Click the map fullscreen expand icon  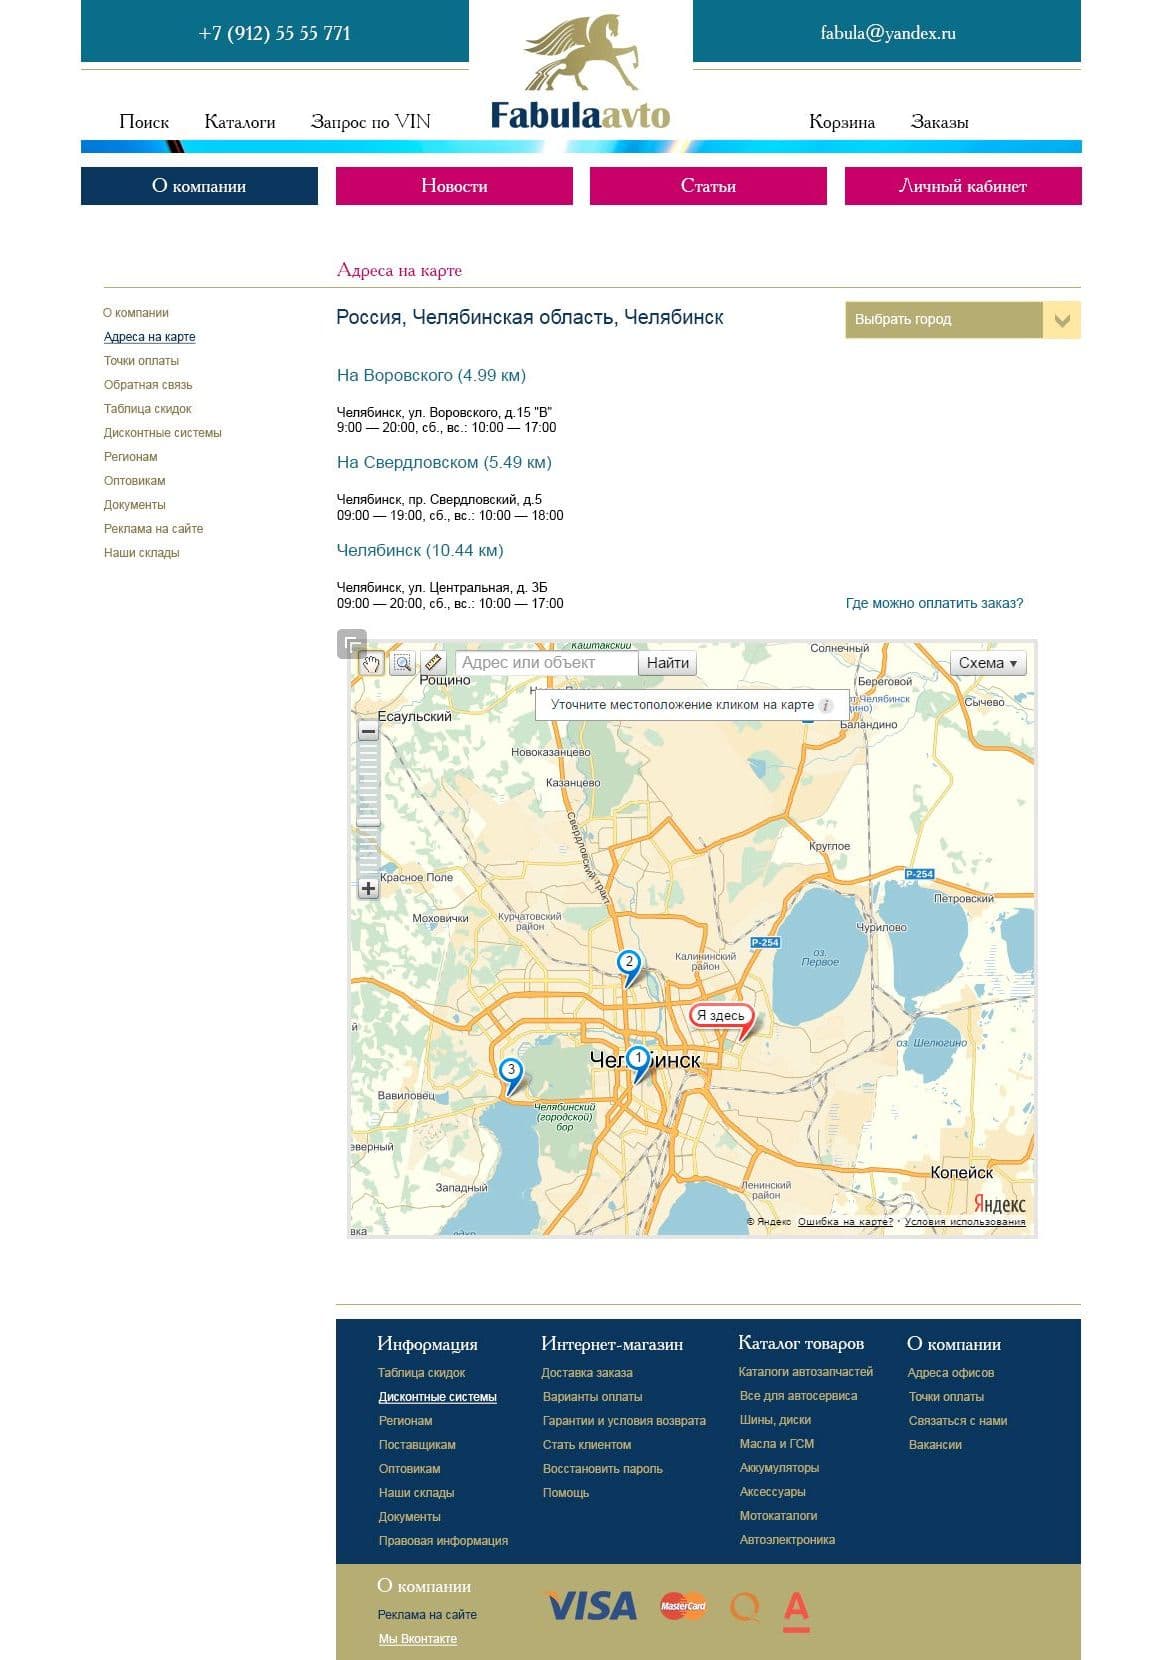(352, 644)
